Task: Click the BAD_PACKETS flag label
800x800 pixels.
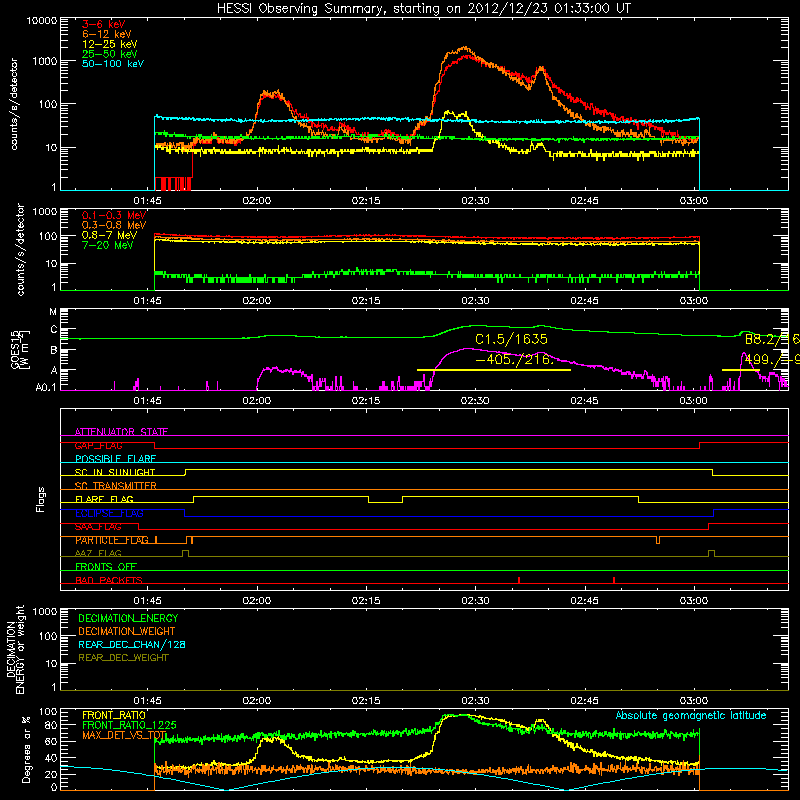Action: (x=109, y=580)
